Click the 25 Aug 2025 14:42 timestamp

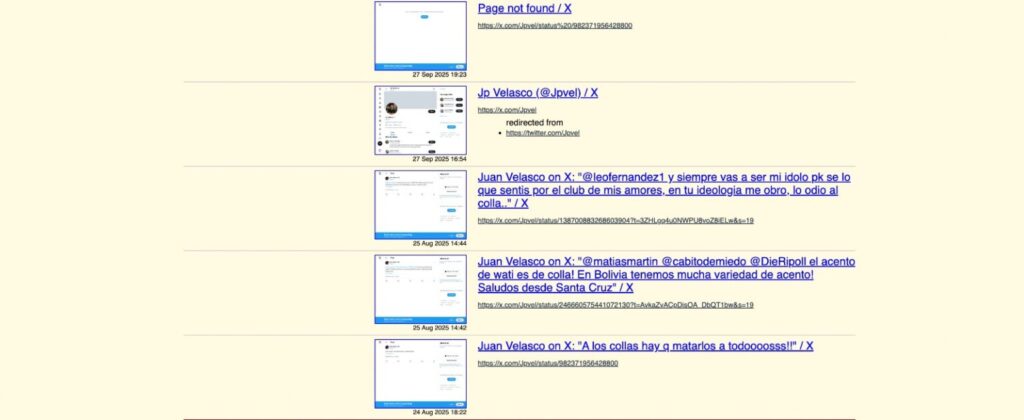click(x=439, y=327)
